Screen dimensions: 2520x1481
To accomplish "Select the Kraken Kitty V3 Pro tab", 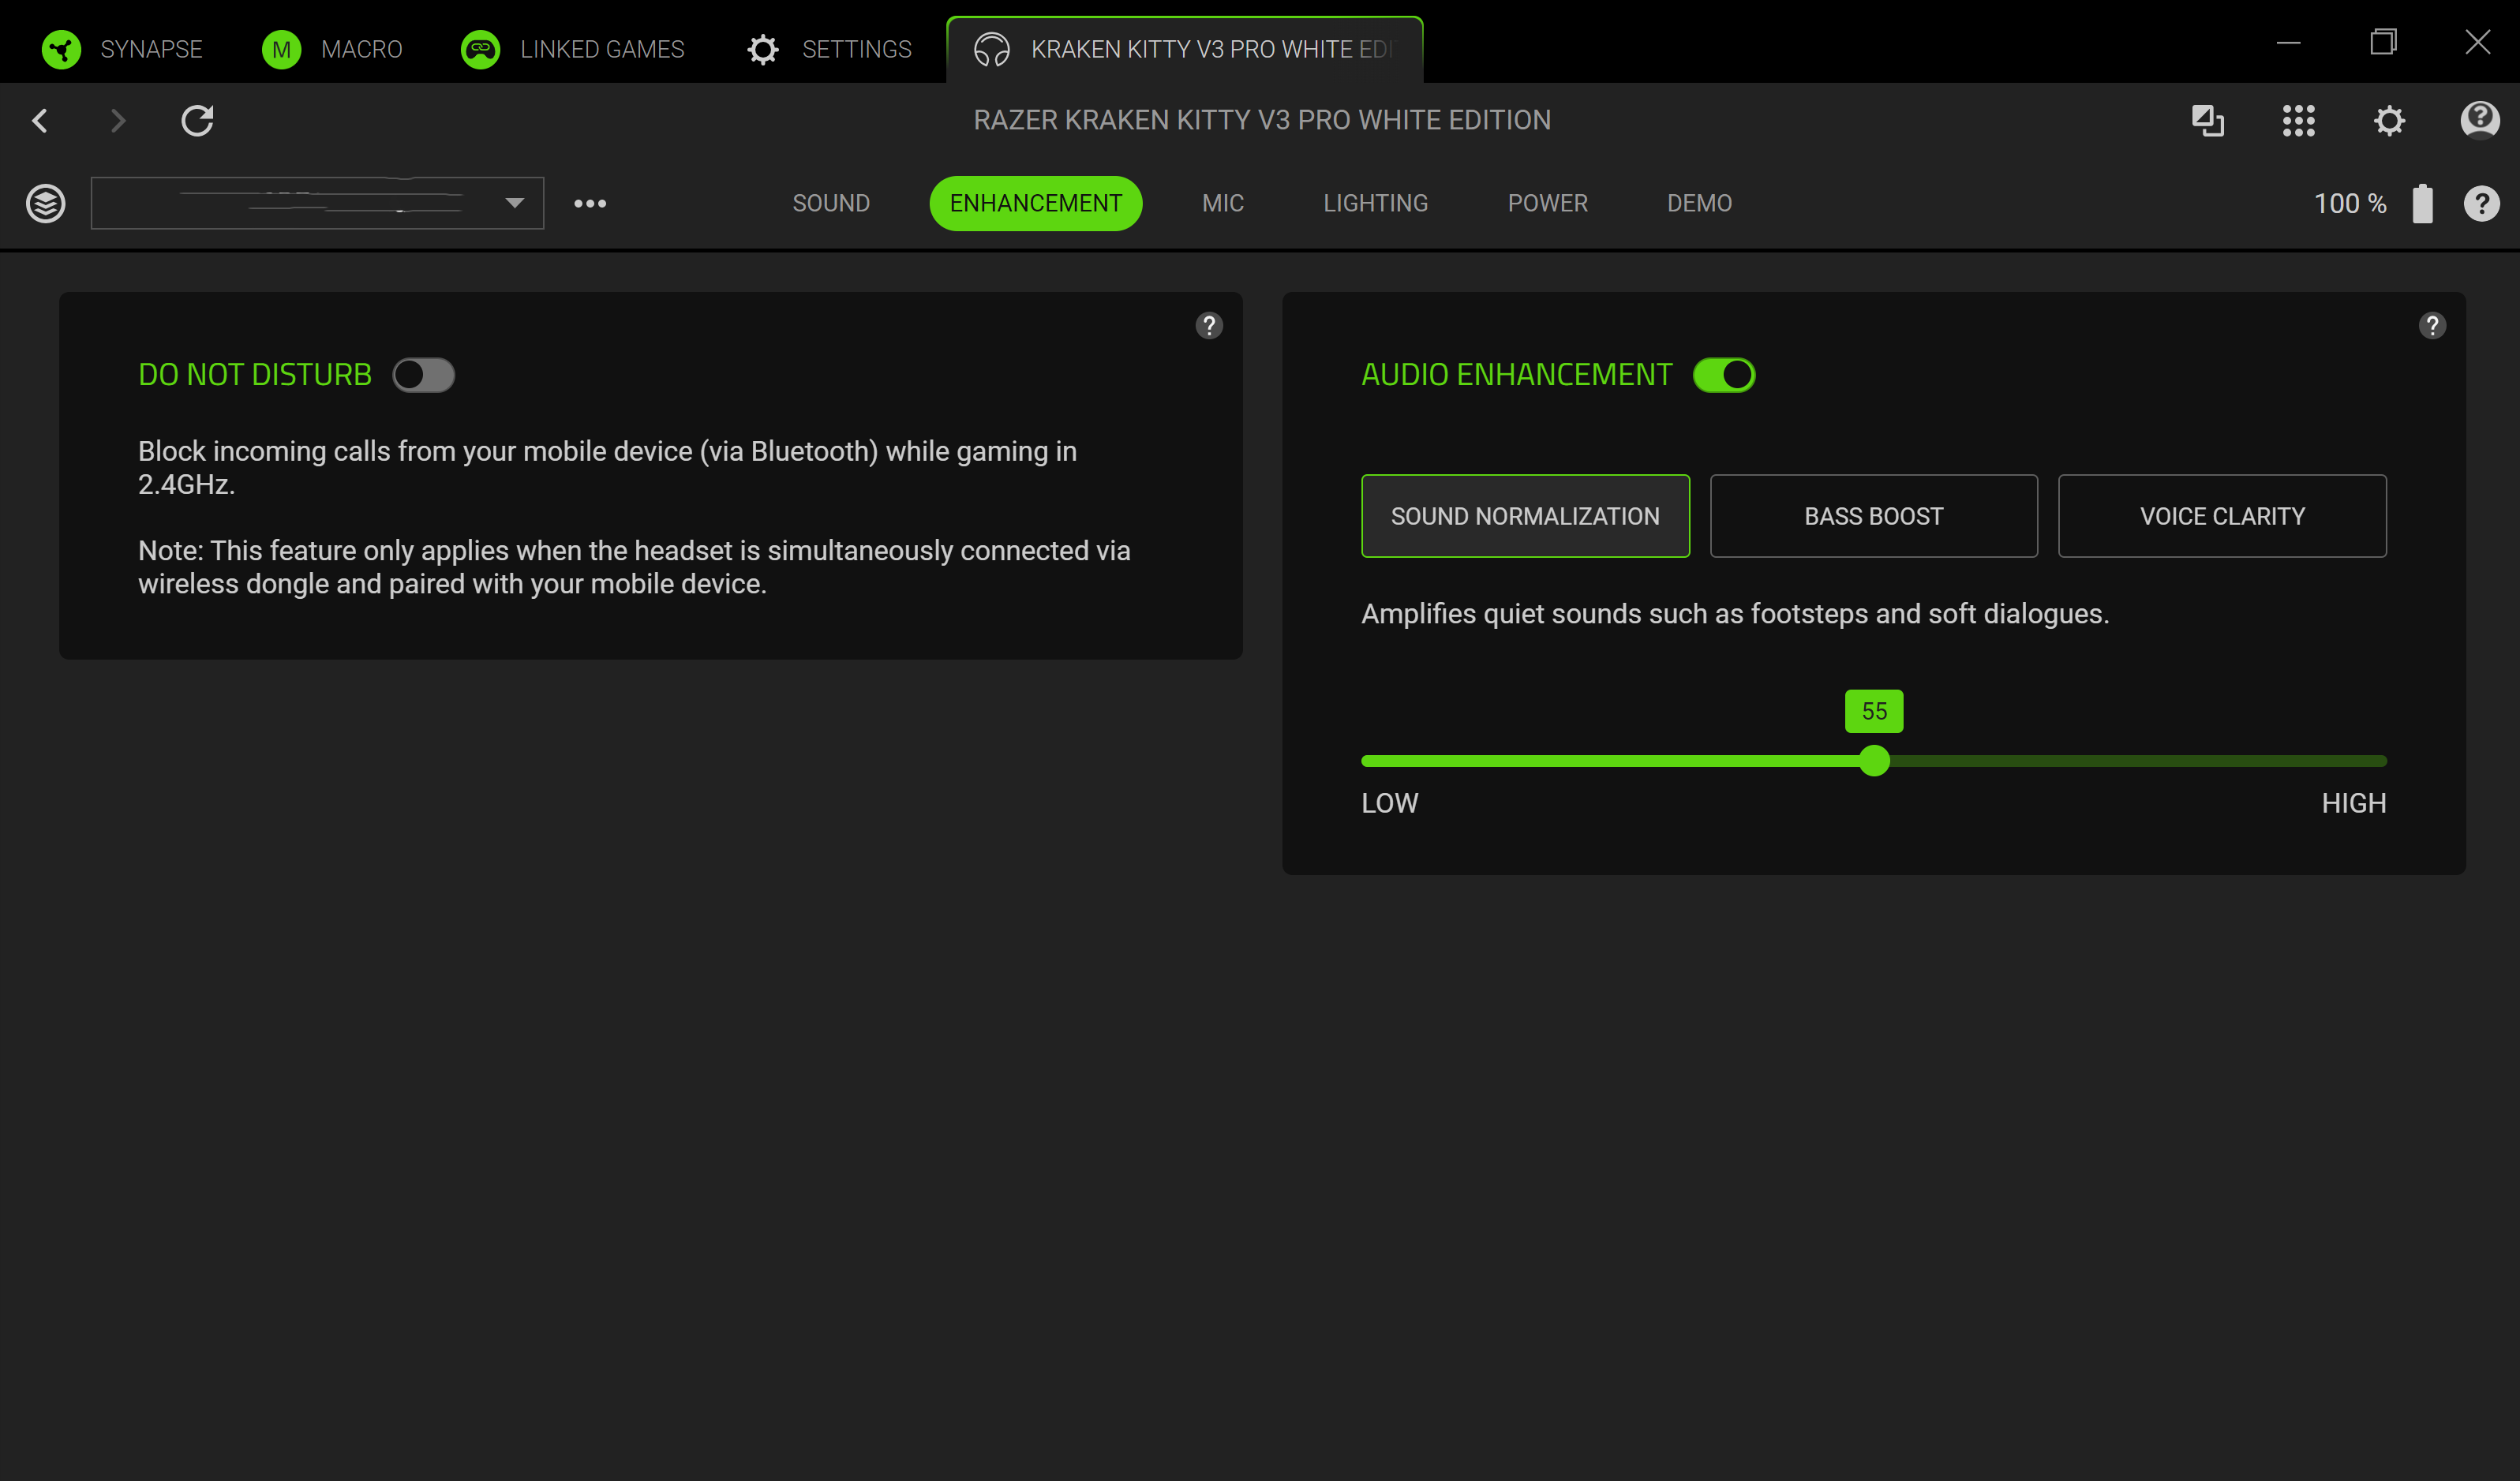I will coord(1184,49).
